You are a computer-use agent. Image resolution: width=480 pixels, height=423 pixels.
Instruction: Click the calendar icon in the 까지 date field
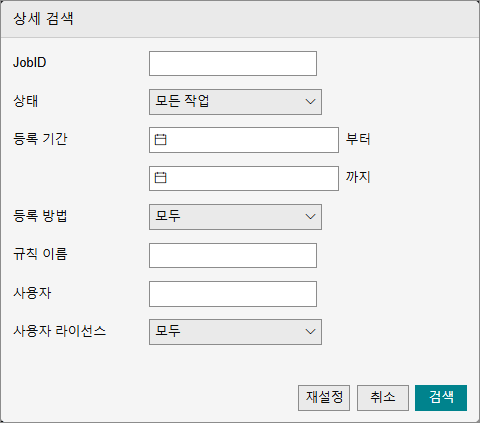(160, 178)
